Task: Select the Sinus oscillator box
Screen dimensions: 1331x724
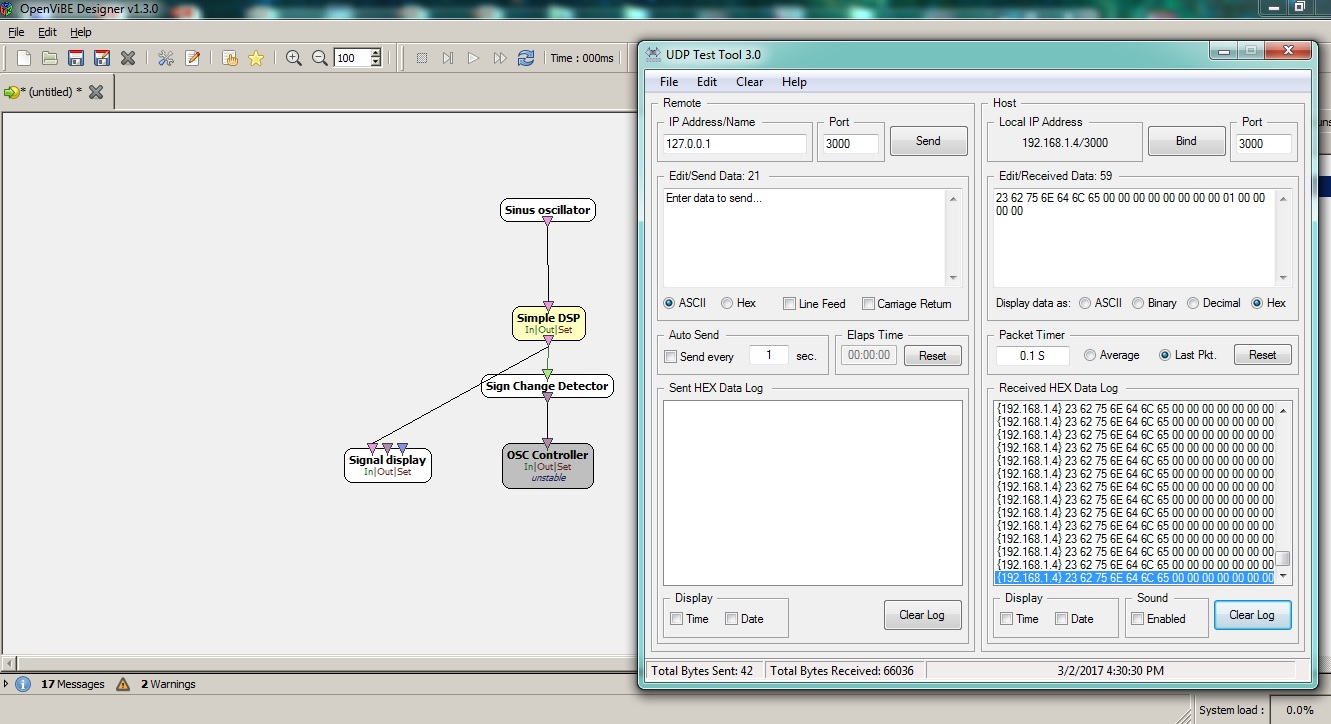Action: [548, 210]
